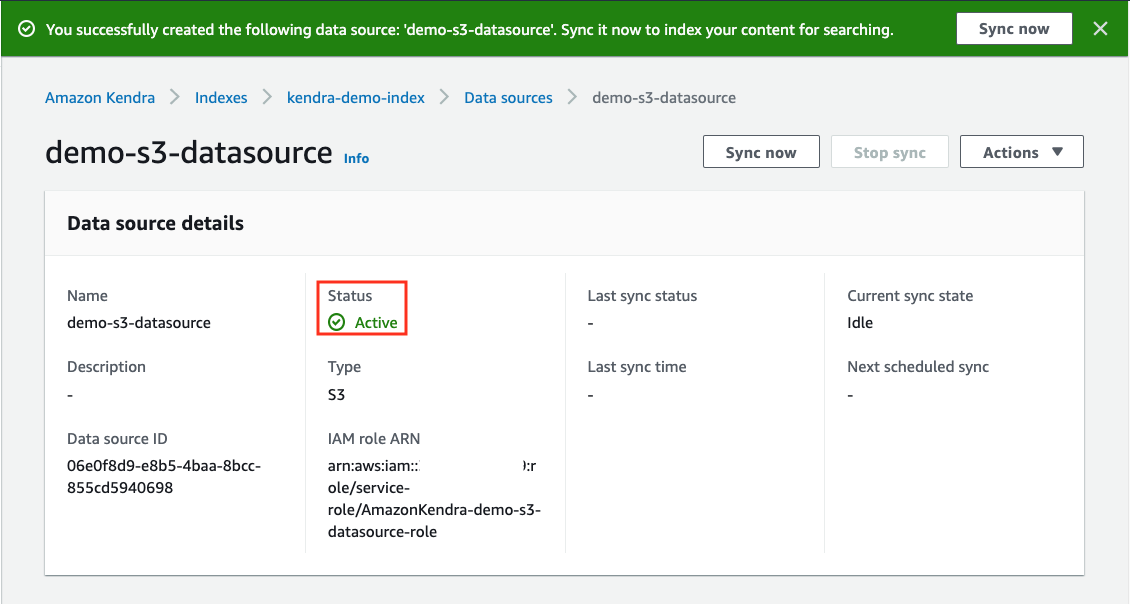
Task: Open the Actions dropdown menu
Action: (x=1021, y=152)
